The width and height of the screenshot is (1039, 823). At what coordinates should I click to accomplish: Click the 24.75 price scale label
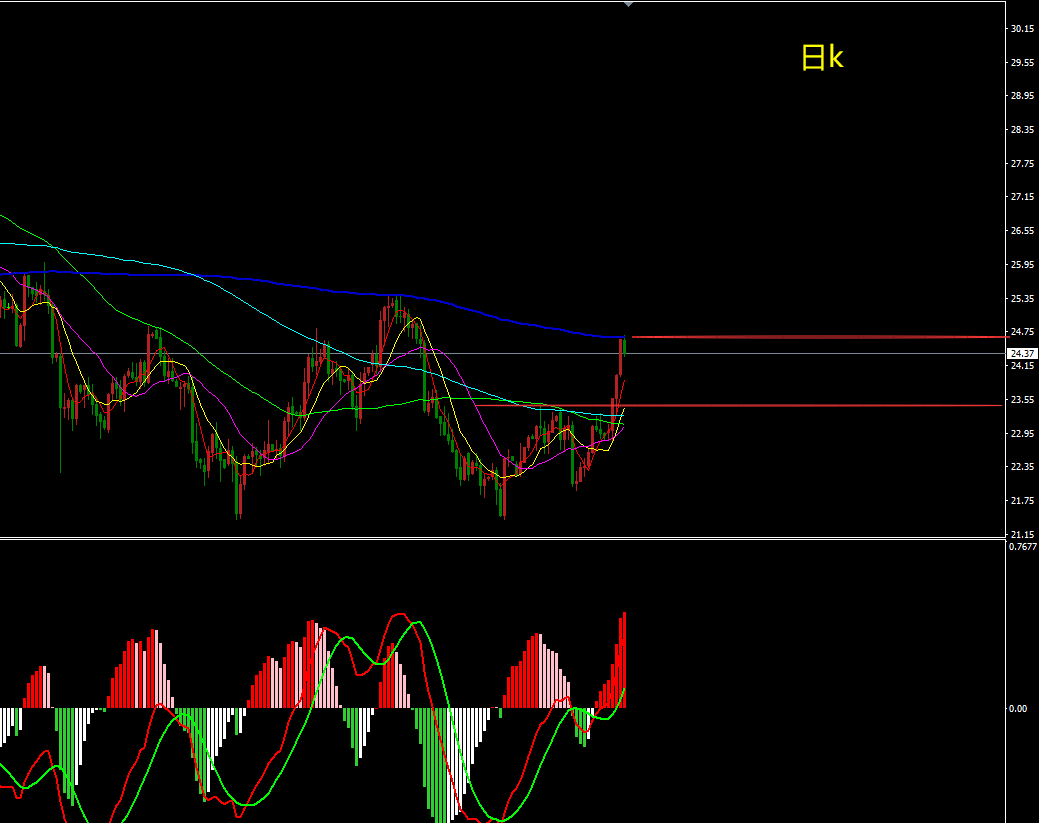(x=1022, y=331)
